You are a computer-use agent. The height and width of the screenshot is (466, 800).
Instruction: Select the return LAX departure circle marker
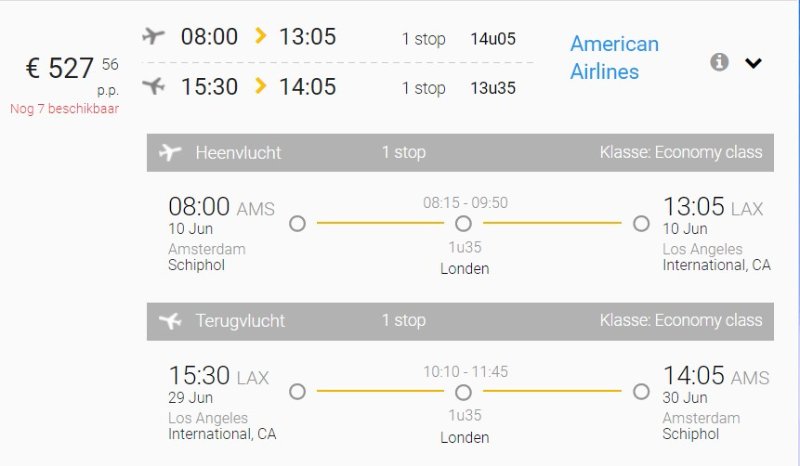point(297,392)
